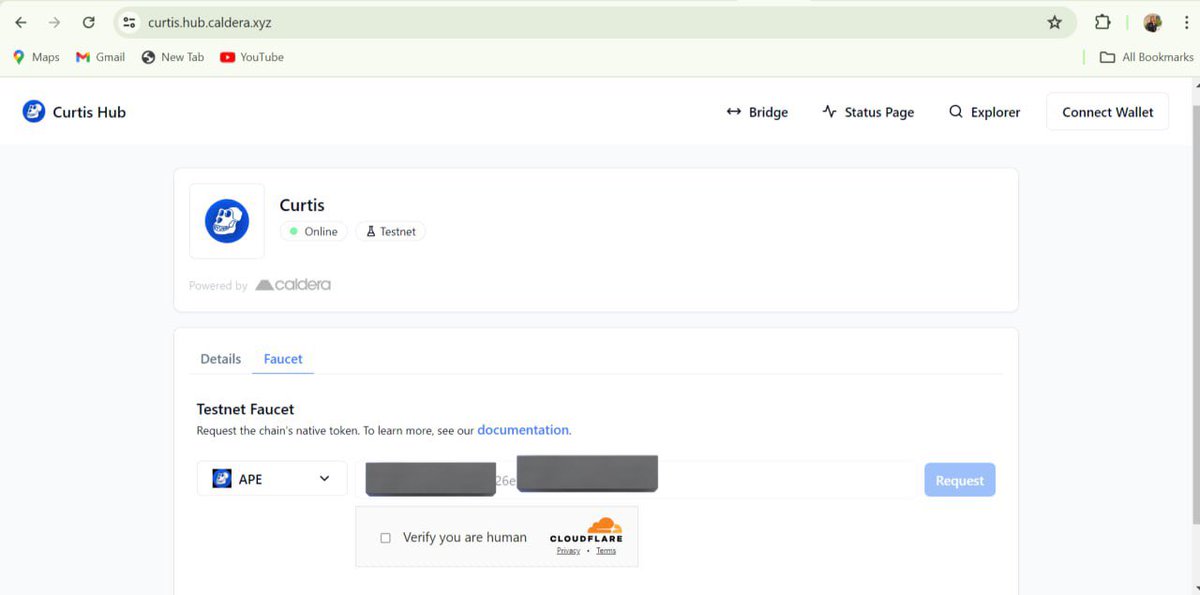Click the Curtis Hub logo icon
Viewport: 1200px width, 595px height.
(x=34, y=112)
